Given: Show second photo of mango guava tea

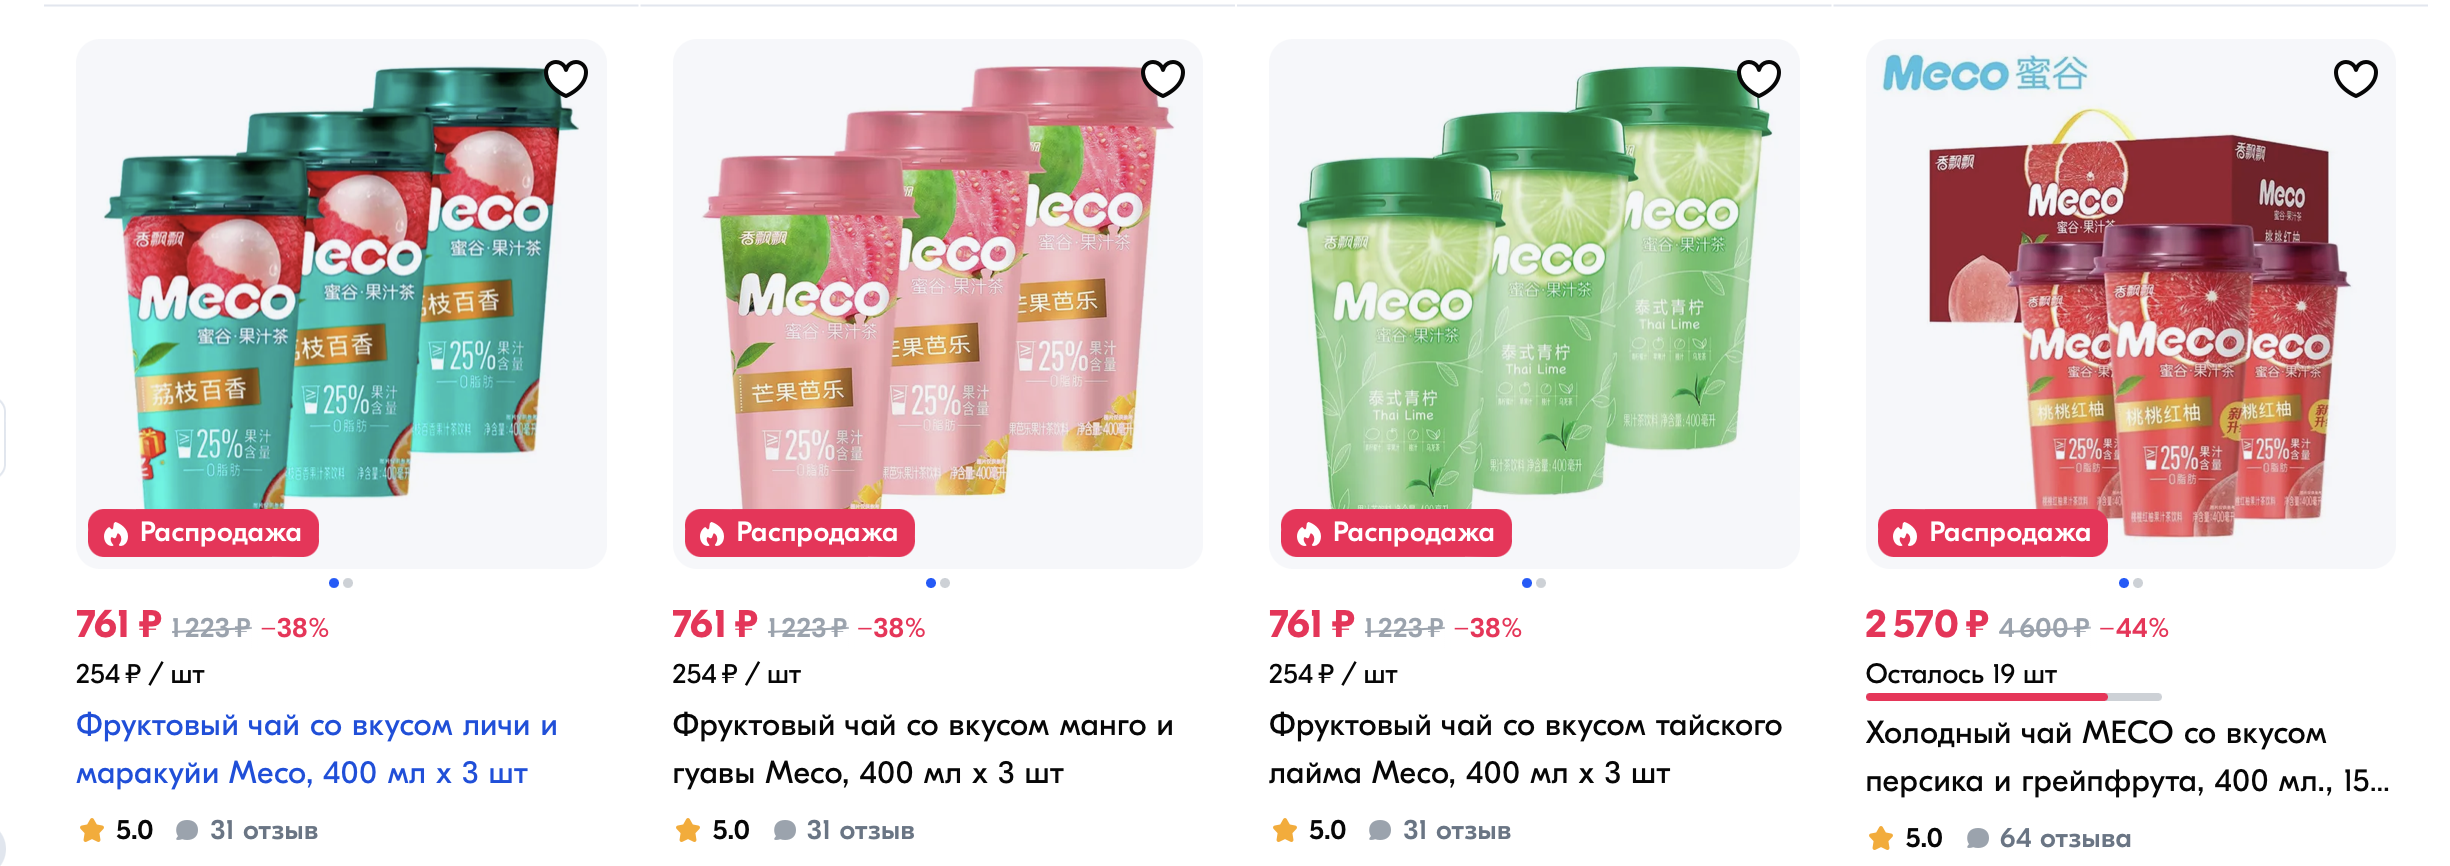Looking at the screenshot, I should [945, 583].
